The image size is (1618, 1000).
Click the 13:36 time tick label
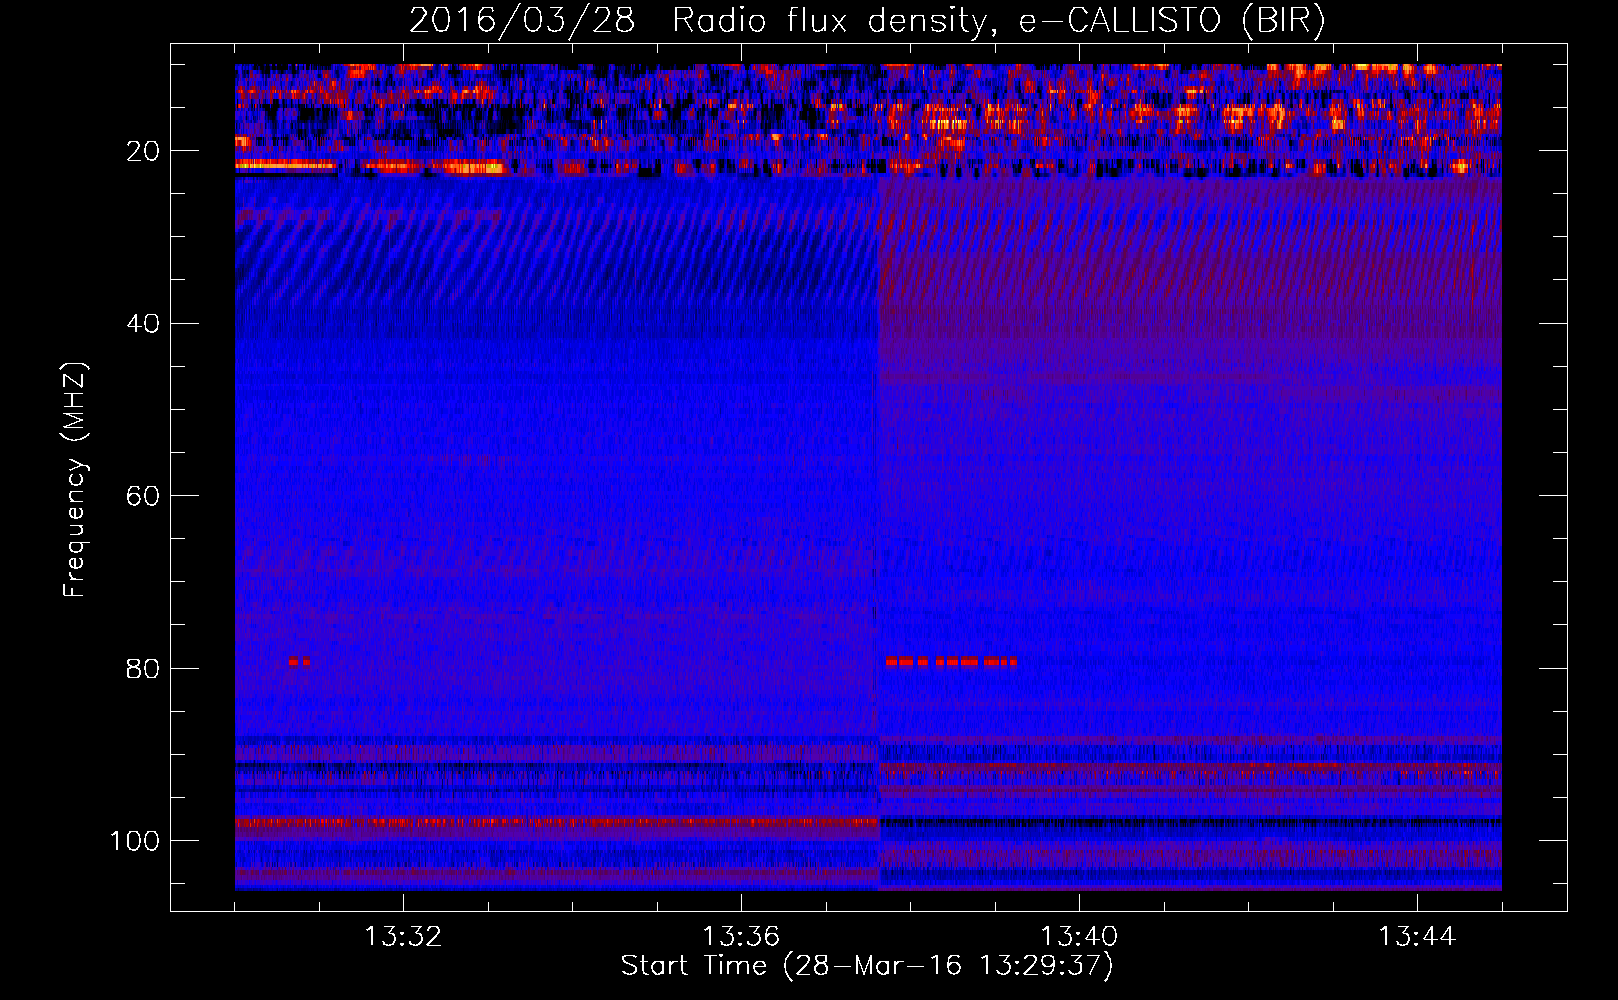tap(741, 937)
